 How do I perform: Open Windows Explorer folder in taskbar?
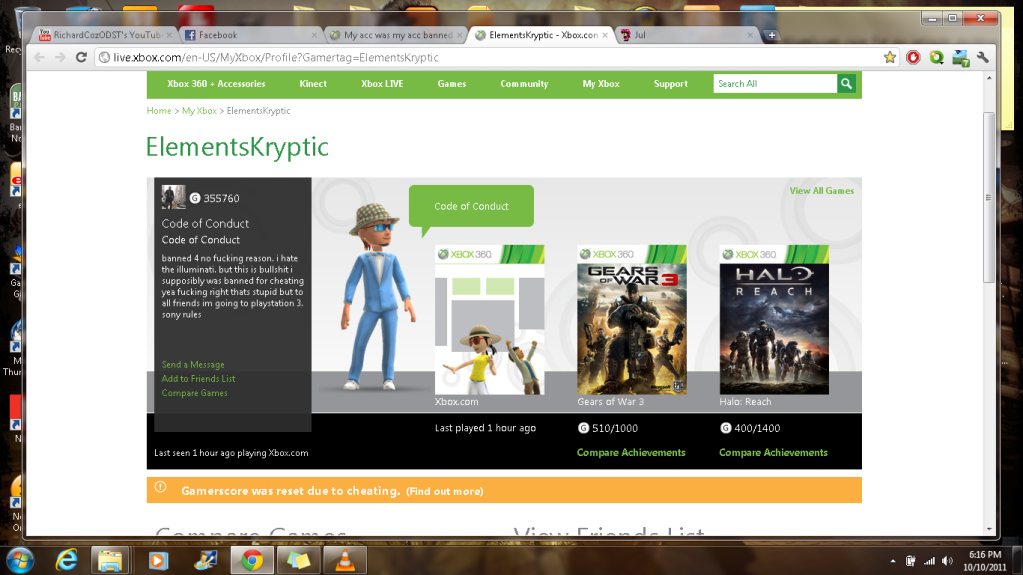click(x=110, y=561)
